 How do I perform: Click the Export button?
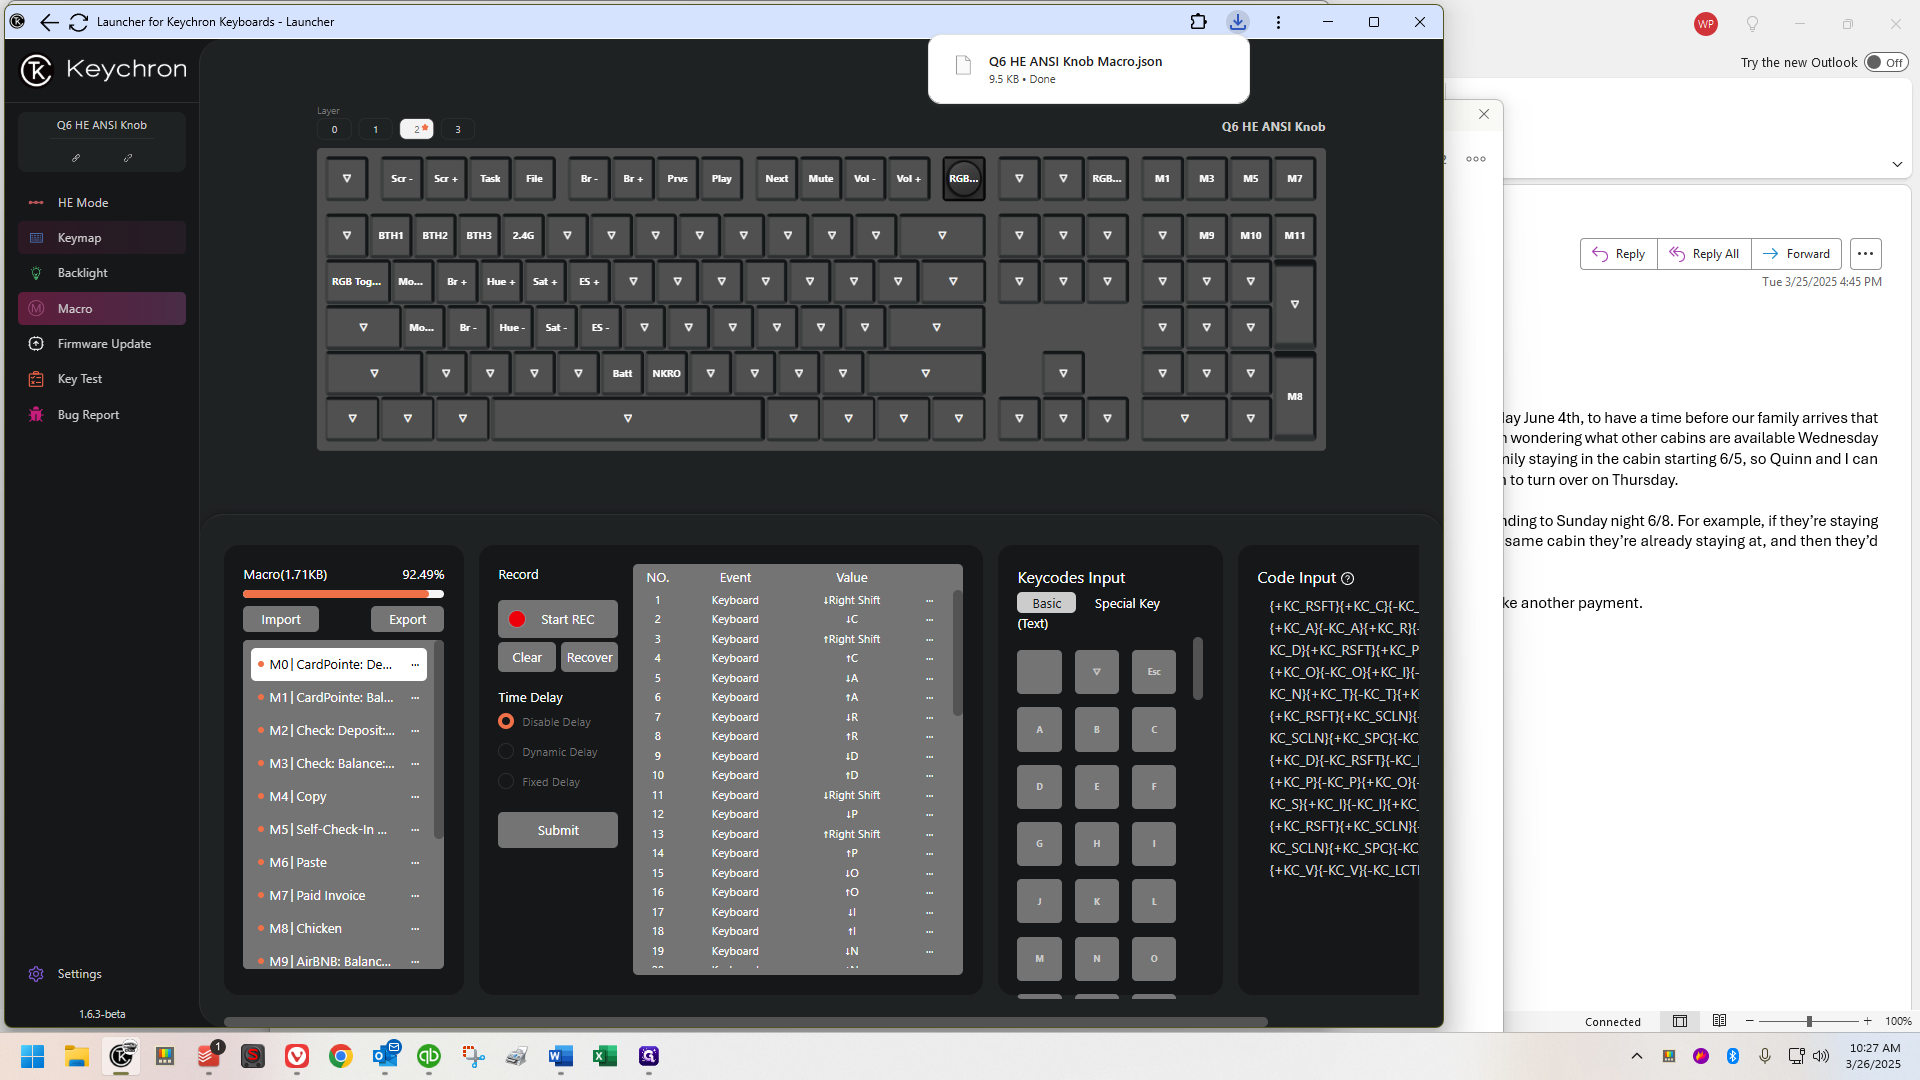pos(407,620)
